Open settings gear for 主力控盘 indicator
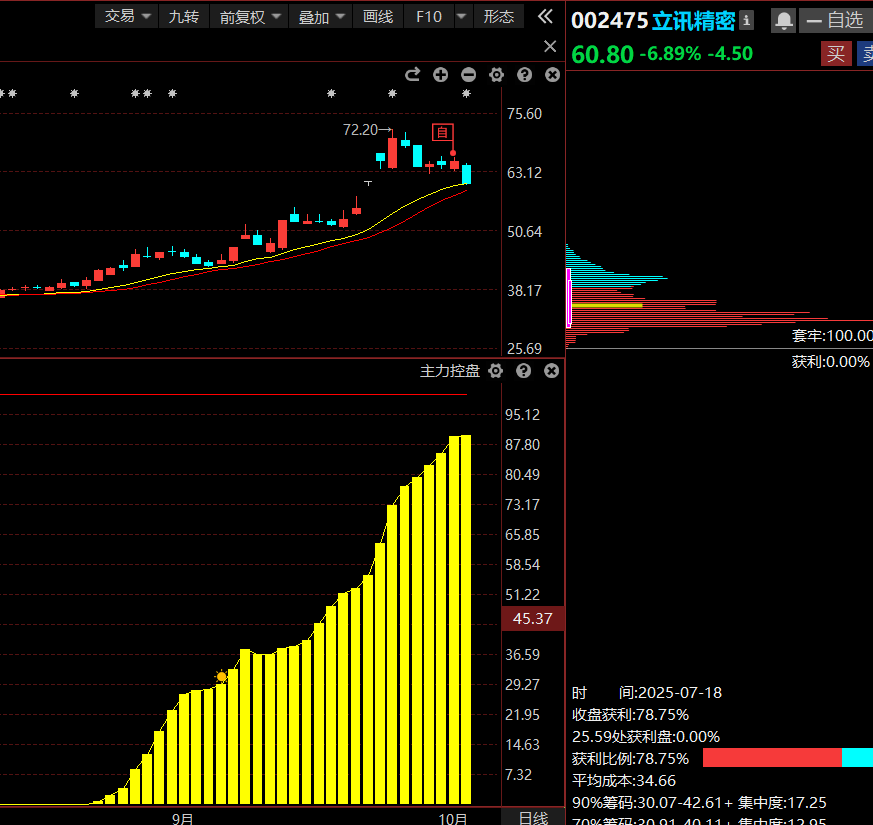873x825 pixels. pyautogui.click(x=496, y=371)
